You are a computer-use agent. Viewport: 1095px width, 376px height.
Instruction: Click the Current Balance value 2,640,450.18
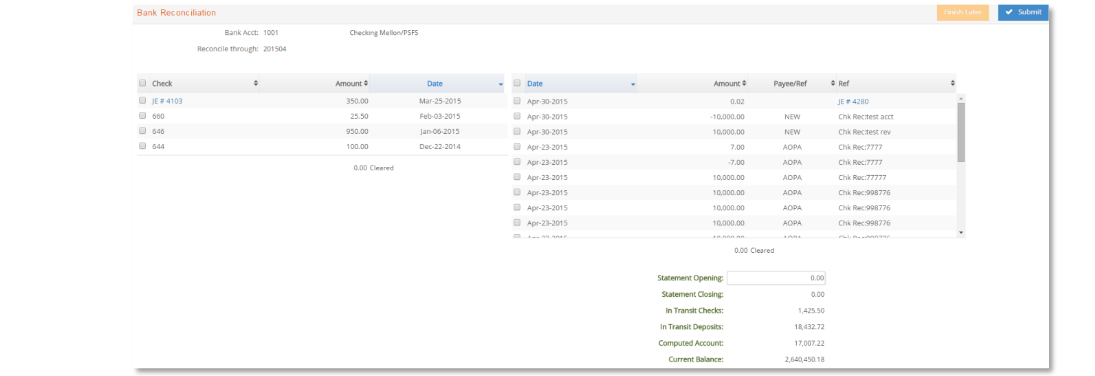[x=805, y=359]
